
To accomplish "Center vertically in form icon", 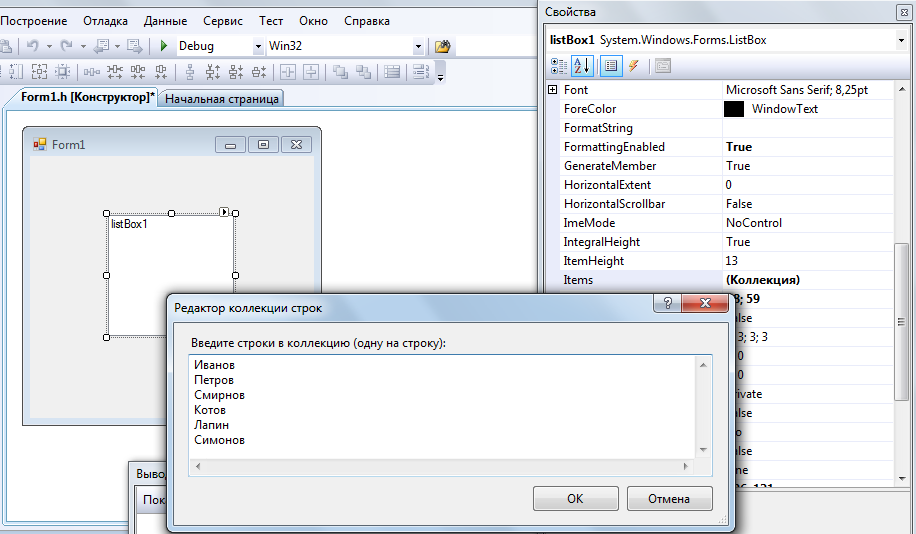I will point(311,72).
